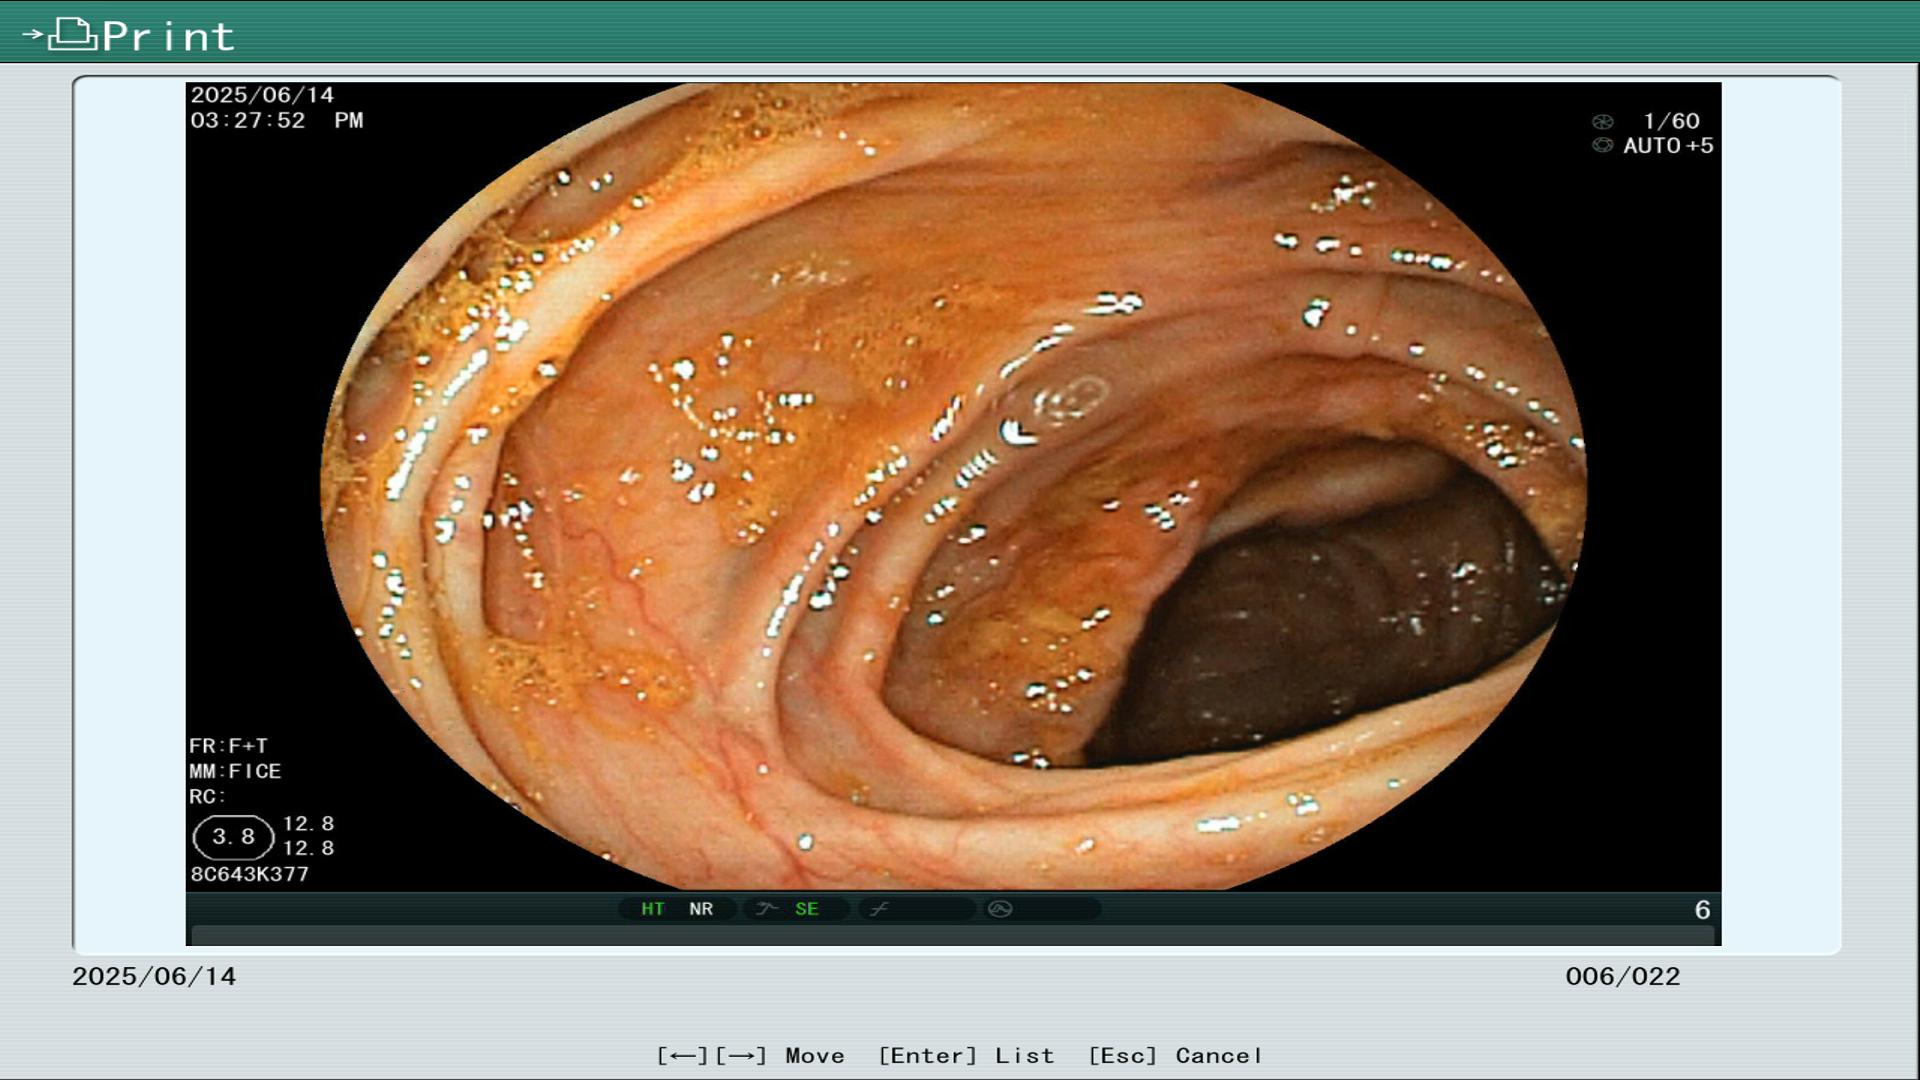Click the serial number 8C643K377
The image size is (1920, 1080).
click(249, 874)
